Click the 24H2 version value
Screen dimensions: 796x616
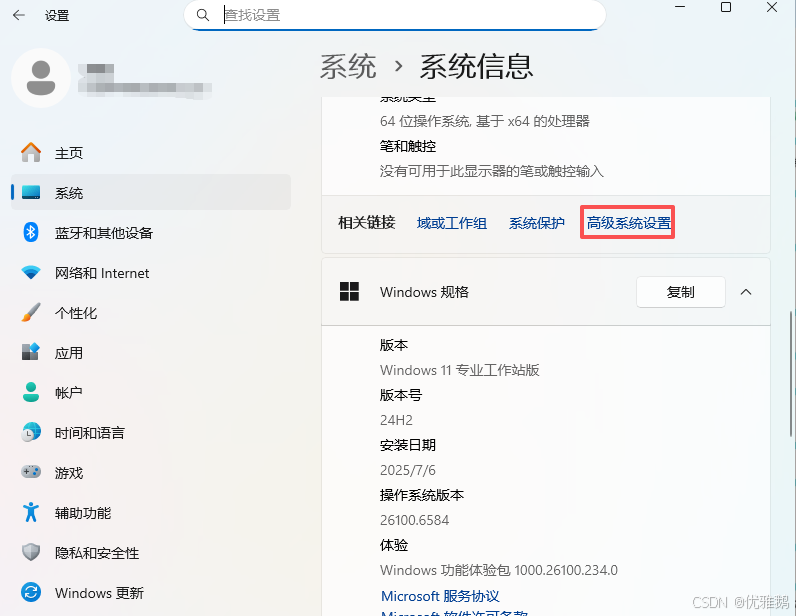pos(396,420)
